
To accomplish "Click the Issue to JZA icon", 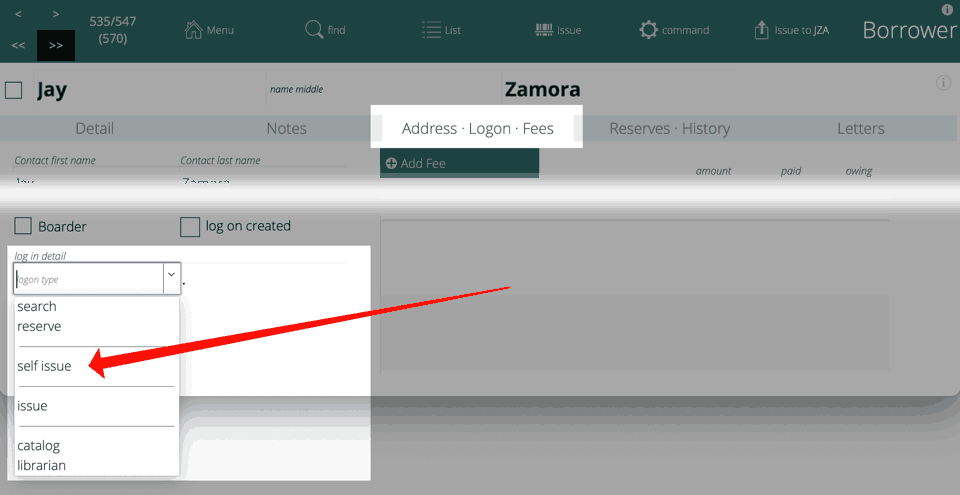I will [x=762, y=30].
